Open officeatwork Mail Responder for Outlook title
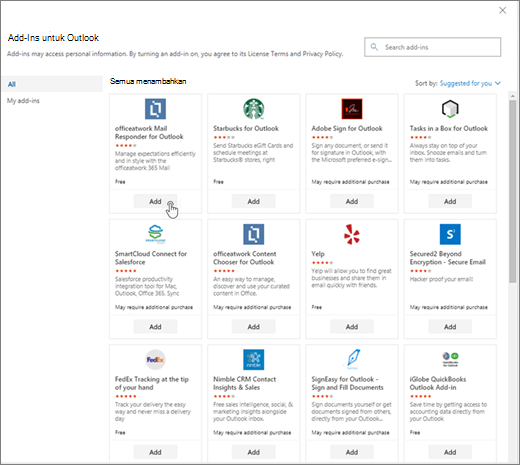This screenshot has width=520, height=465. (149, 132)
